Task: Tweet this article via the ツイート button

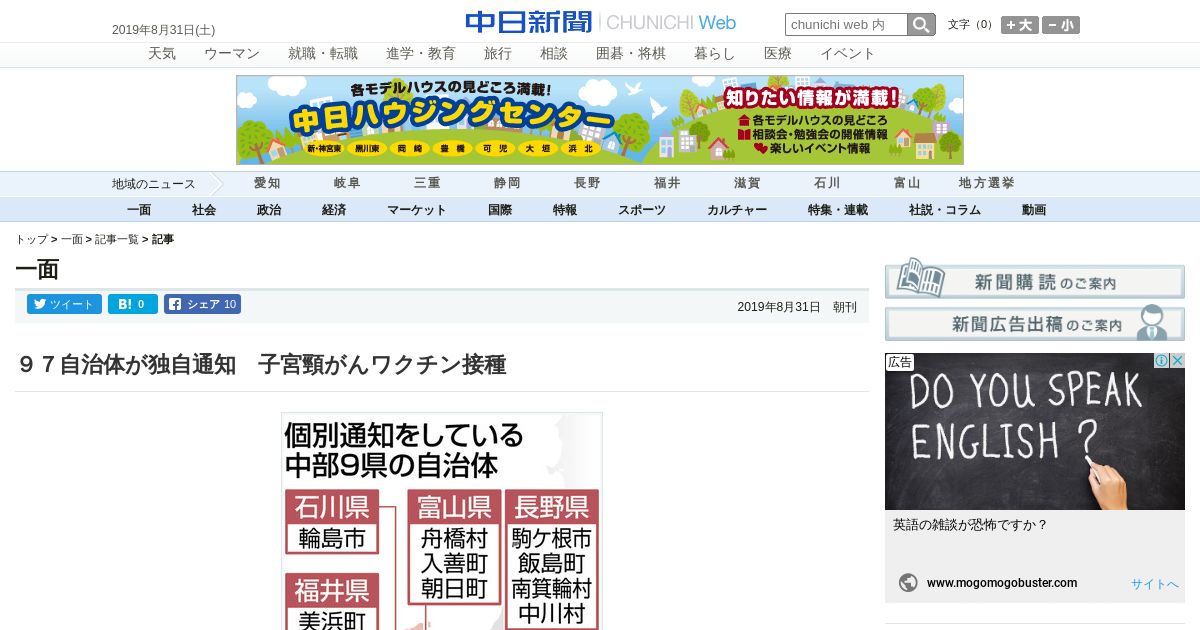Action: click(x=64, y=304)
